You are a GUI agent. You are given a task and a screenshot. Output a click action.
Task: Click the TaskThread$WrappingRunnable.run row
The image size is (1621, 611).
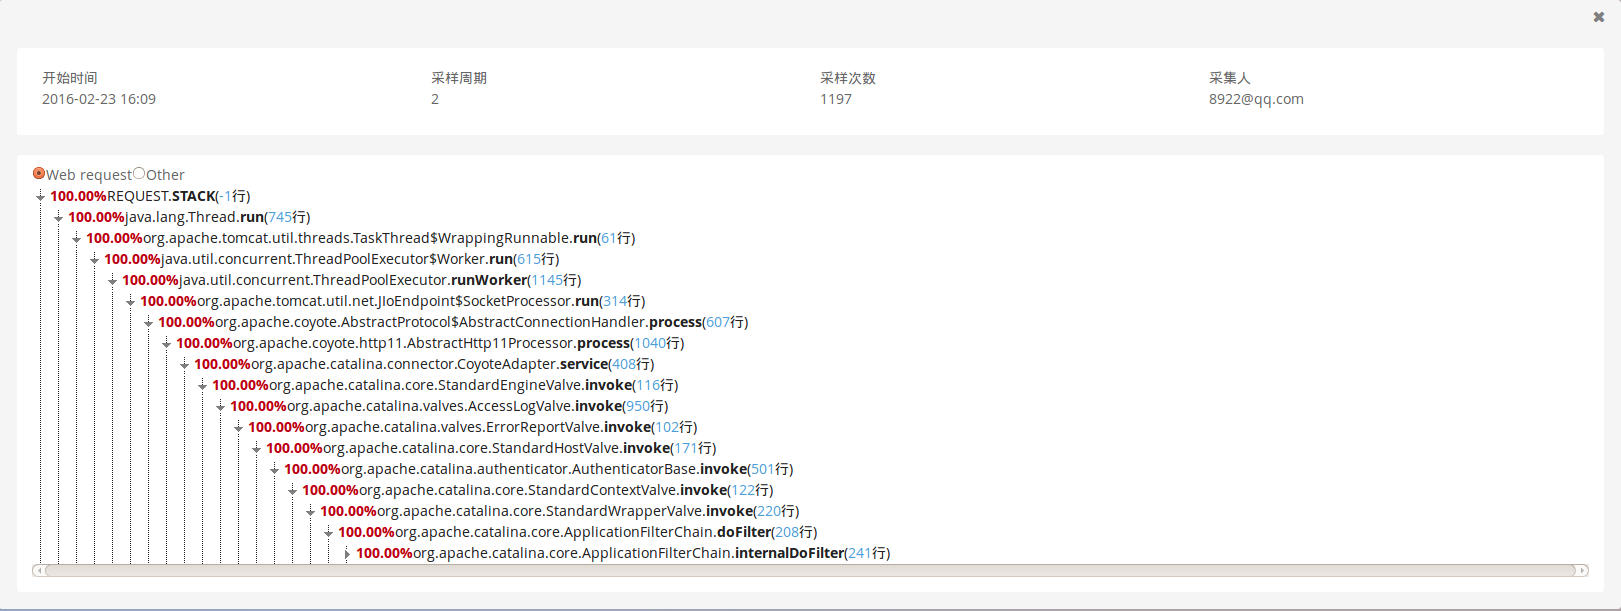pos(360,238)
